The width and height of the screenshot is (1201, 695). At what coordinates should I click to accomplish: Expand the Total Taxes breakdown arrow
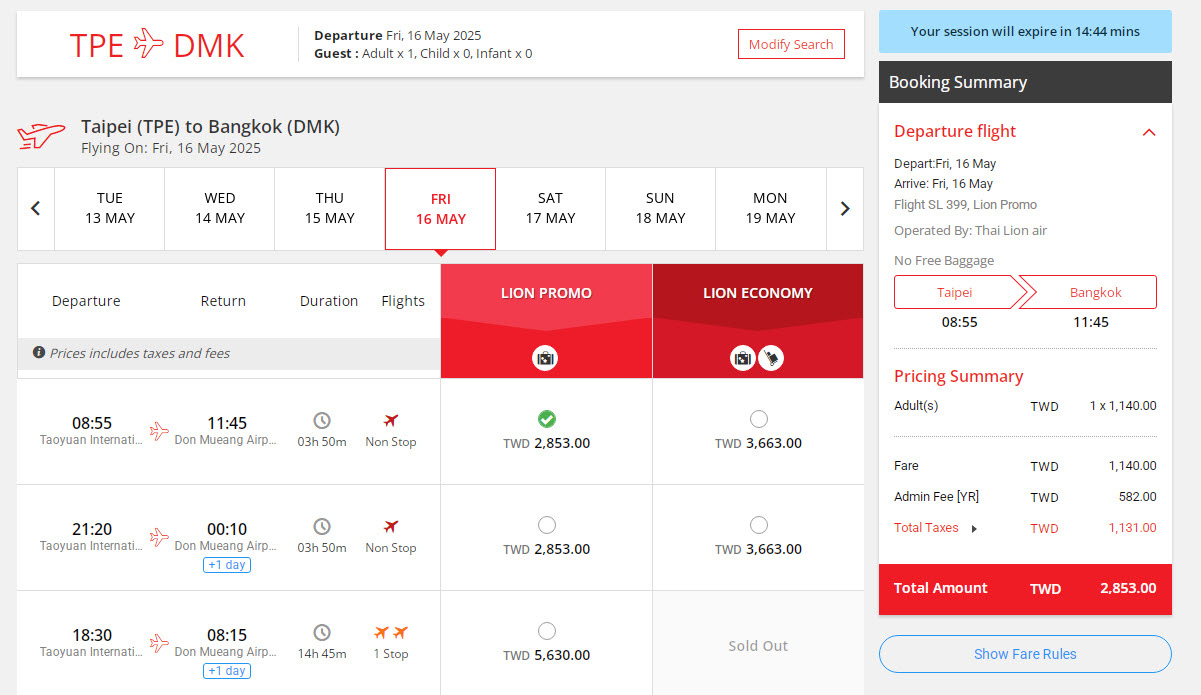(975, 529)
